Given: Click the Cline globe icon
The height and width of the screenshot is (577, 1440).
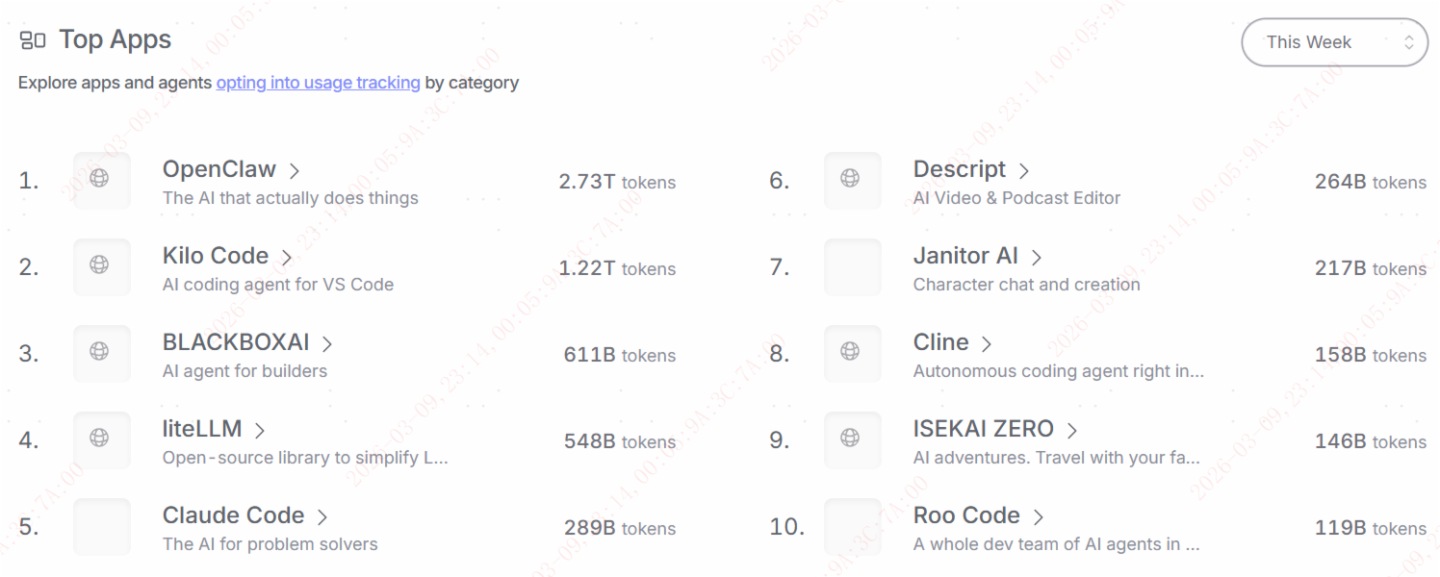Looking at the screenshot, I should pyautogui.click(x=850, y=352).
